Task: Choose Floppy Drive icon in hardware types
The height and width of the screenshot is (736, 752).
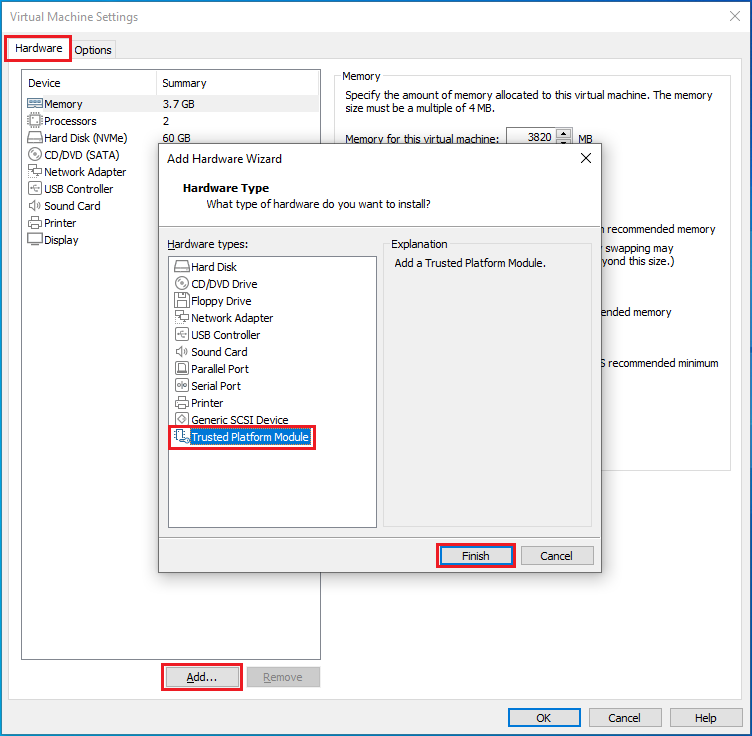Action: pyautogui.click(x=182, y=300)
